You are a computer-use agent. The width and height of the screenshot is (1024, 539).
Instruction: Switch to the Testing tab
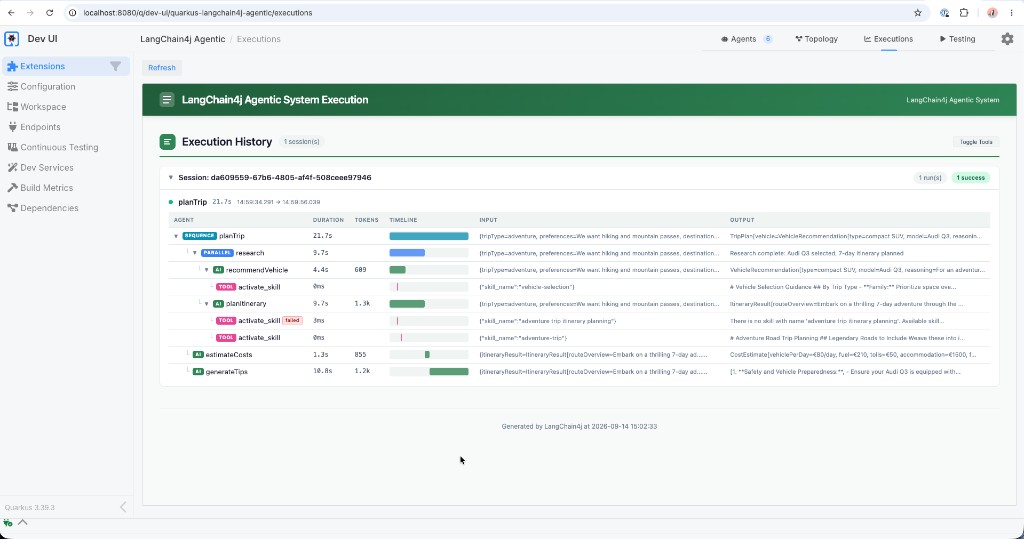click(957, 39)
